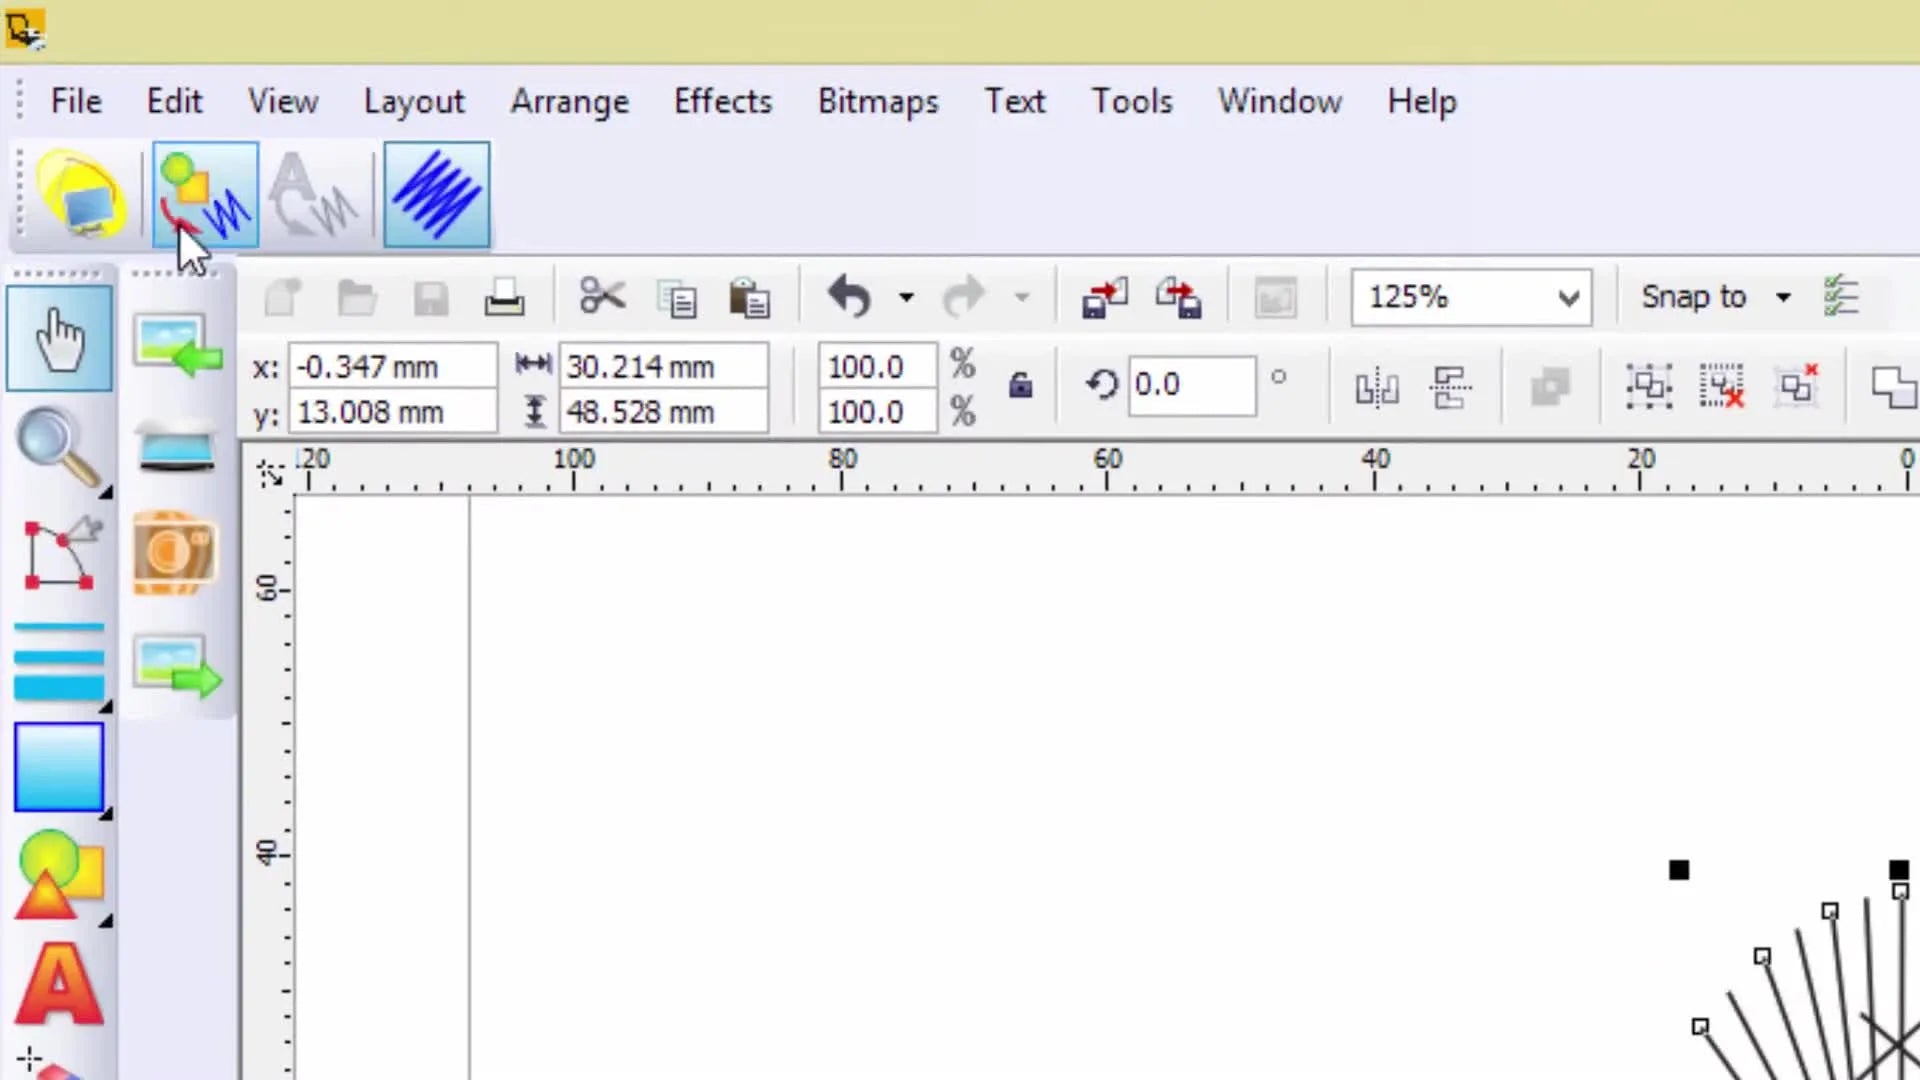
Task: Click the Undo arrow button
Action: click(850, 297)
